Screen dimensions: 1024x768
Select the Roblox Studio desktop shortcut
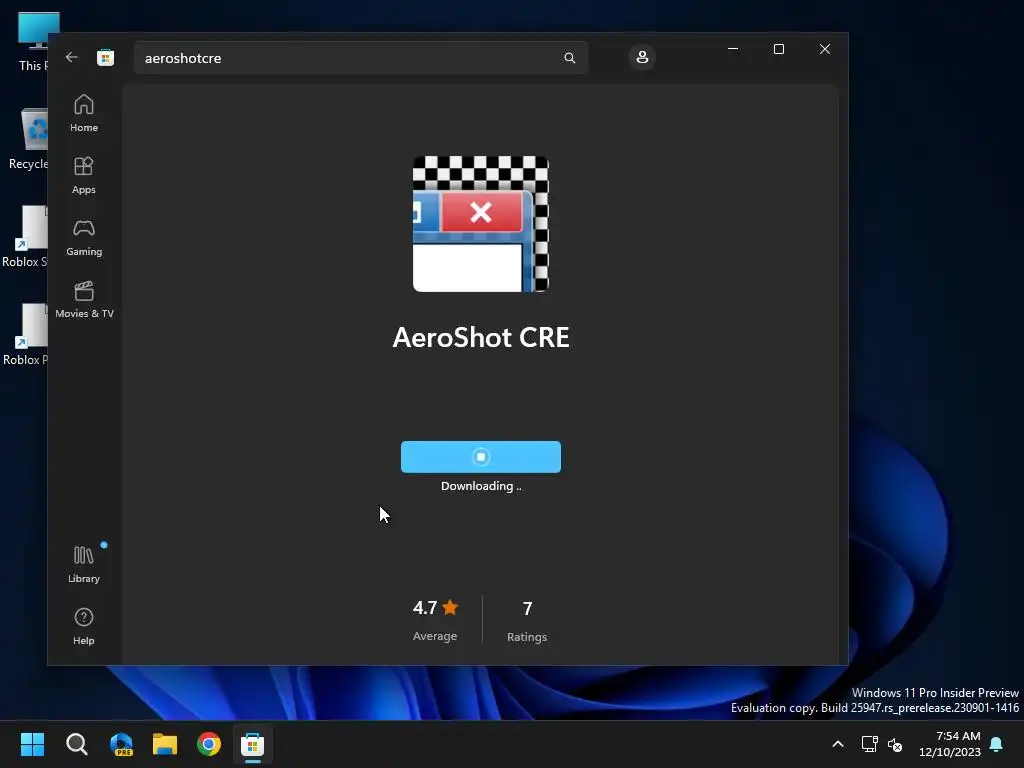point(25,236)
